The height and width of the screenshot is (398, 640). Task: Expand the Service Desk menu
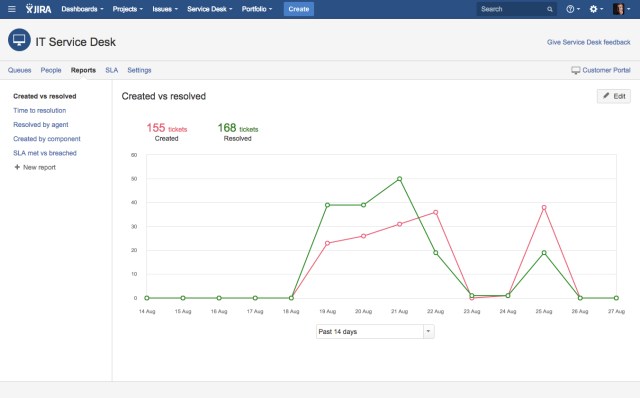coord(209,9)
